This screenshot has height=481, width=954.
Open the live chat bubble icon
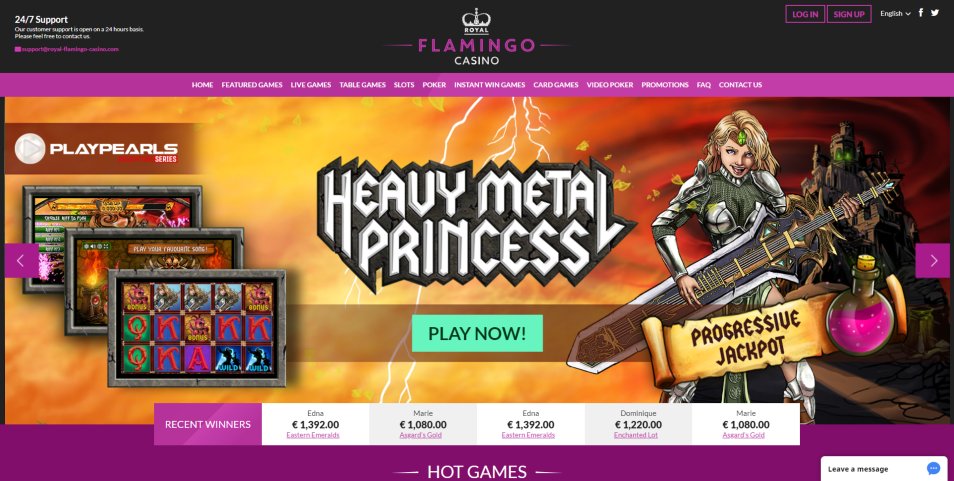click(933, 468)
